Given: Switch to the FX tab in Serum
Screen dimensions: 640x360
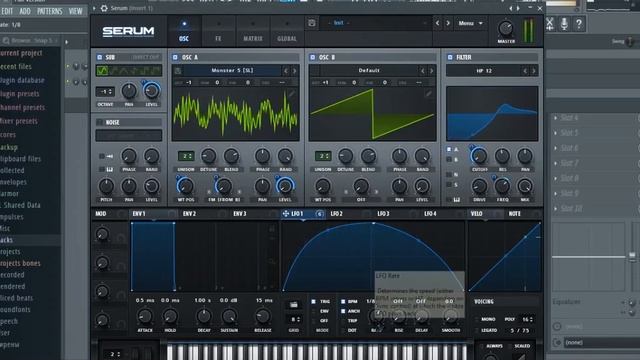Looking at the screenshot, I should [218, 31].
